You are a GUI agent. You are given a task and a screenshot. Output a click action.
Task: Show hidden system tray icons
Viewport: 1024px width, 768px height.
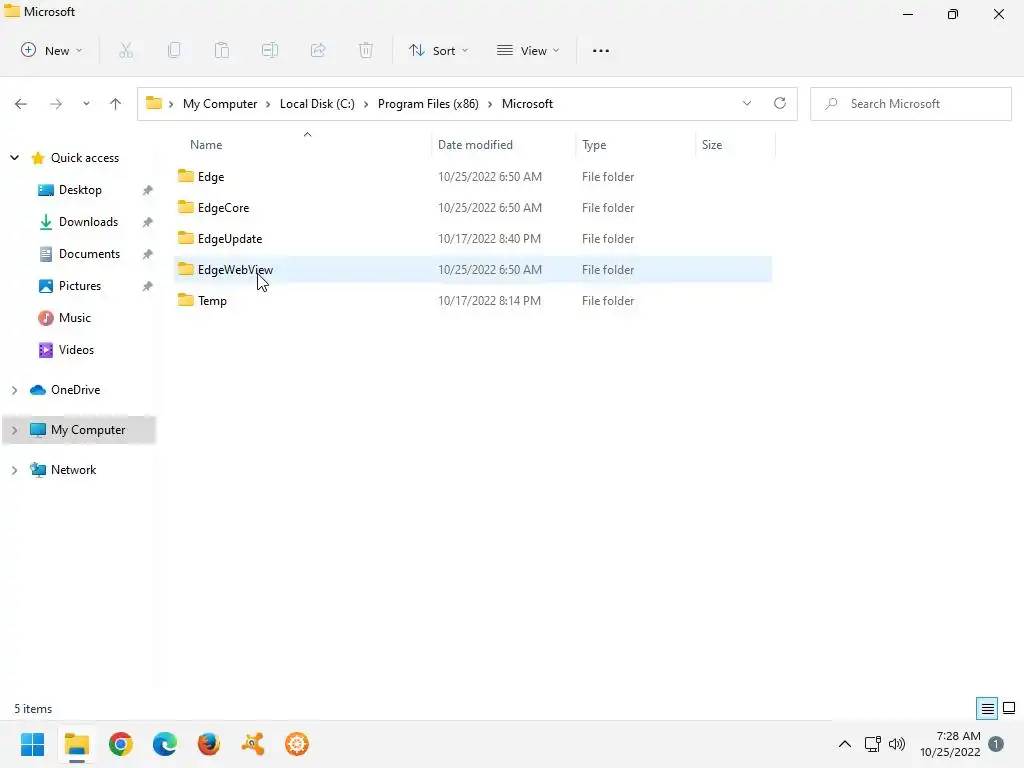[844, 744]
